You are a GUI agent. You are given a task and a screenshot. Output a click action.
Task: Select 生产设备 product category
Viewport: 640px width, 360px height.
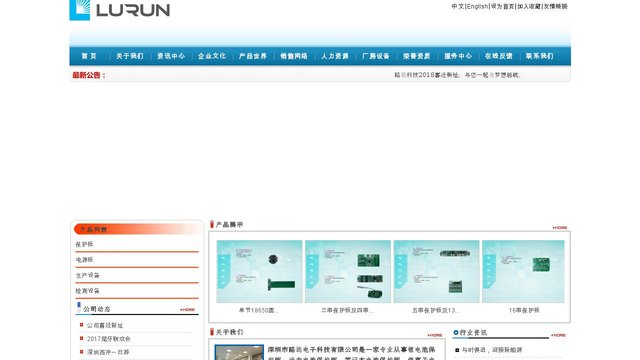[87, 275]
